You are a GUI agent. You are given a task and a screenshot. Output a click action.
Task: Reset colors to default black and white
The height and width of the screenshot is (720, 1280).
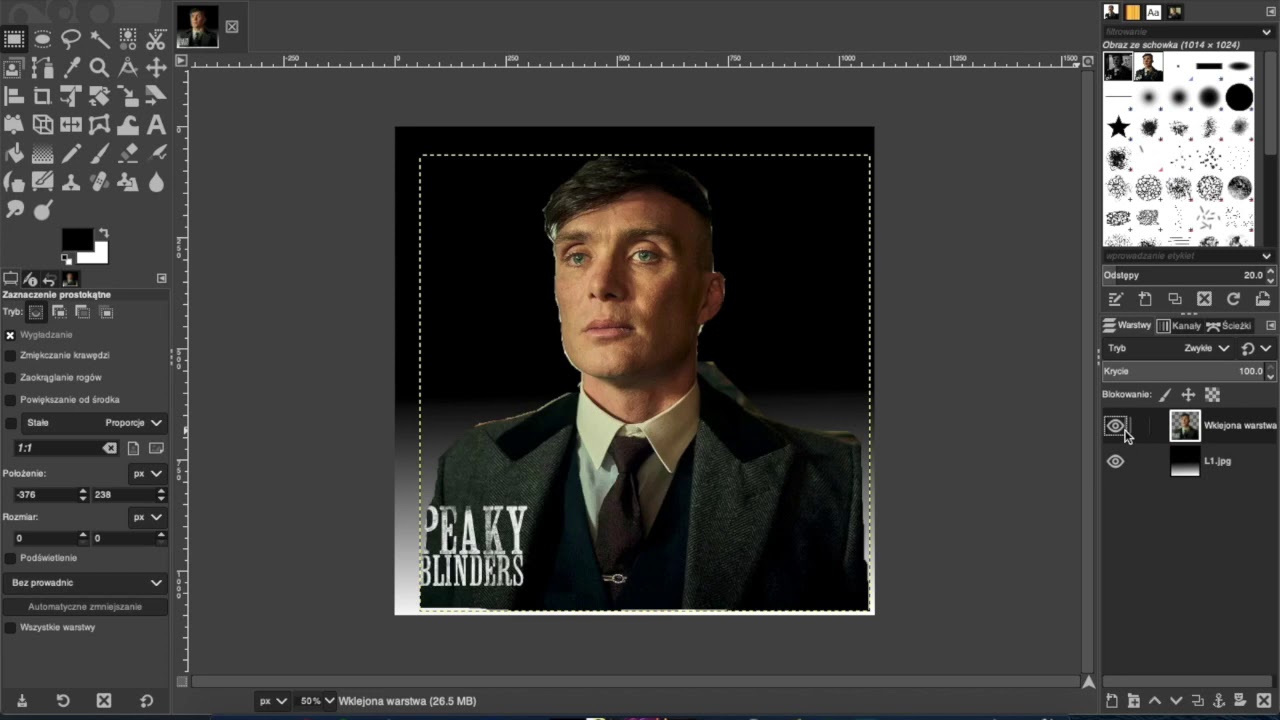point(67,258)
